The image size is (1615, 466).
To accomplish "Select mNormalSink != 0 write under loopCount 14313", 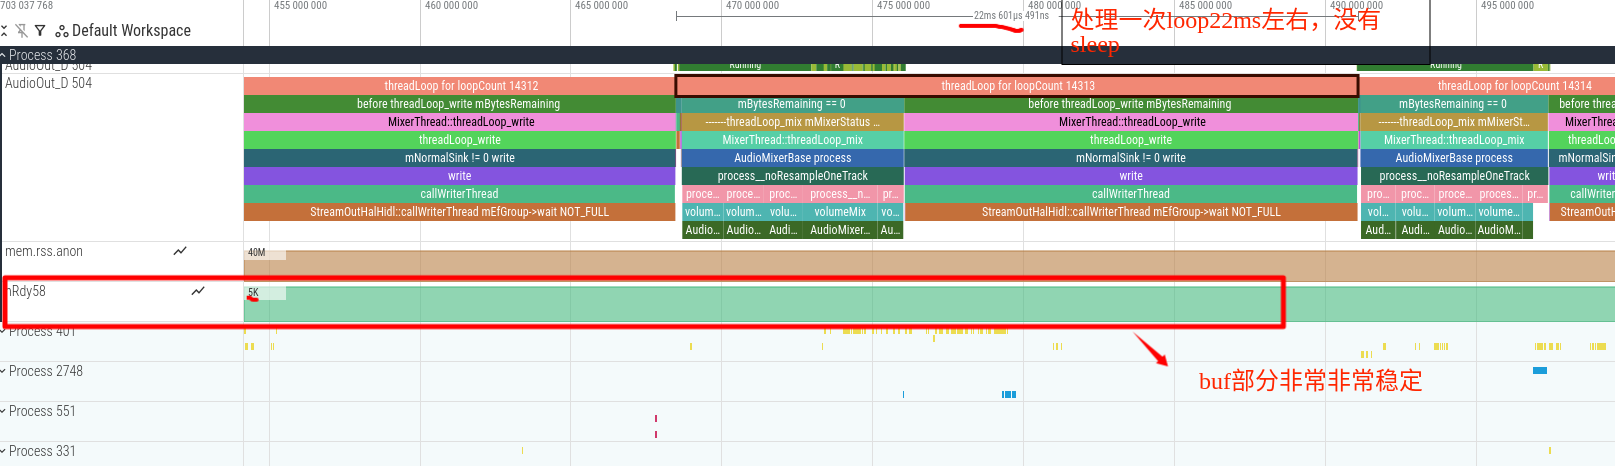I will click(x=1130, y=158).
